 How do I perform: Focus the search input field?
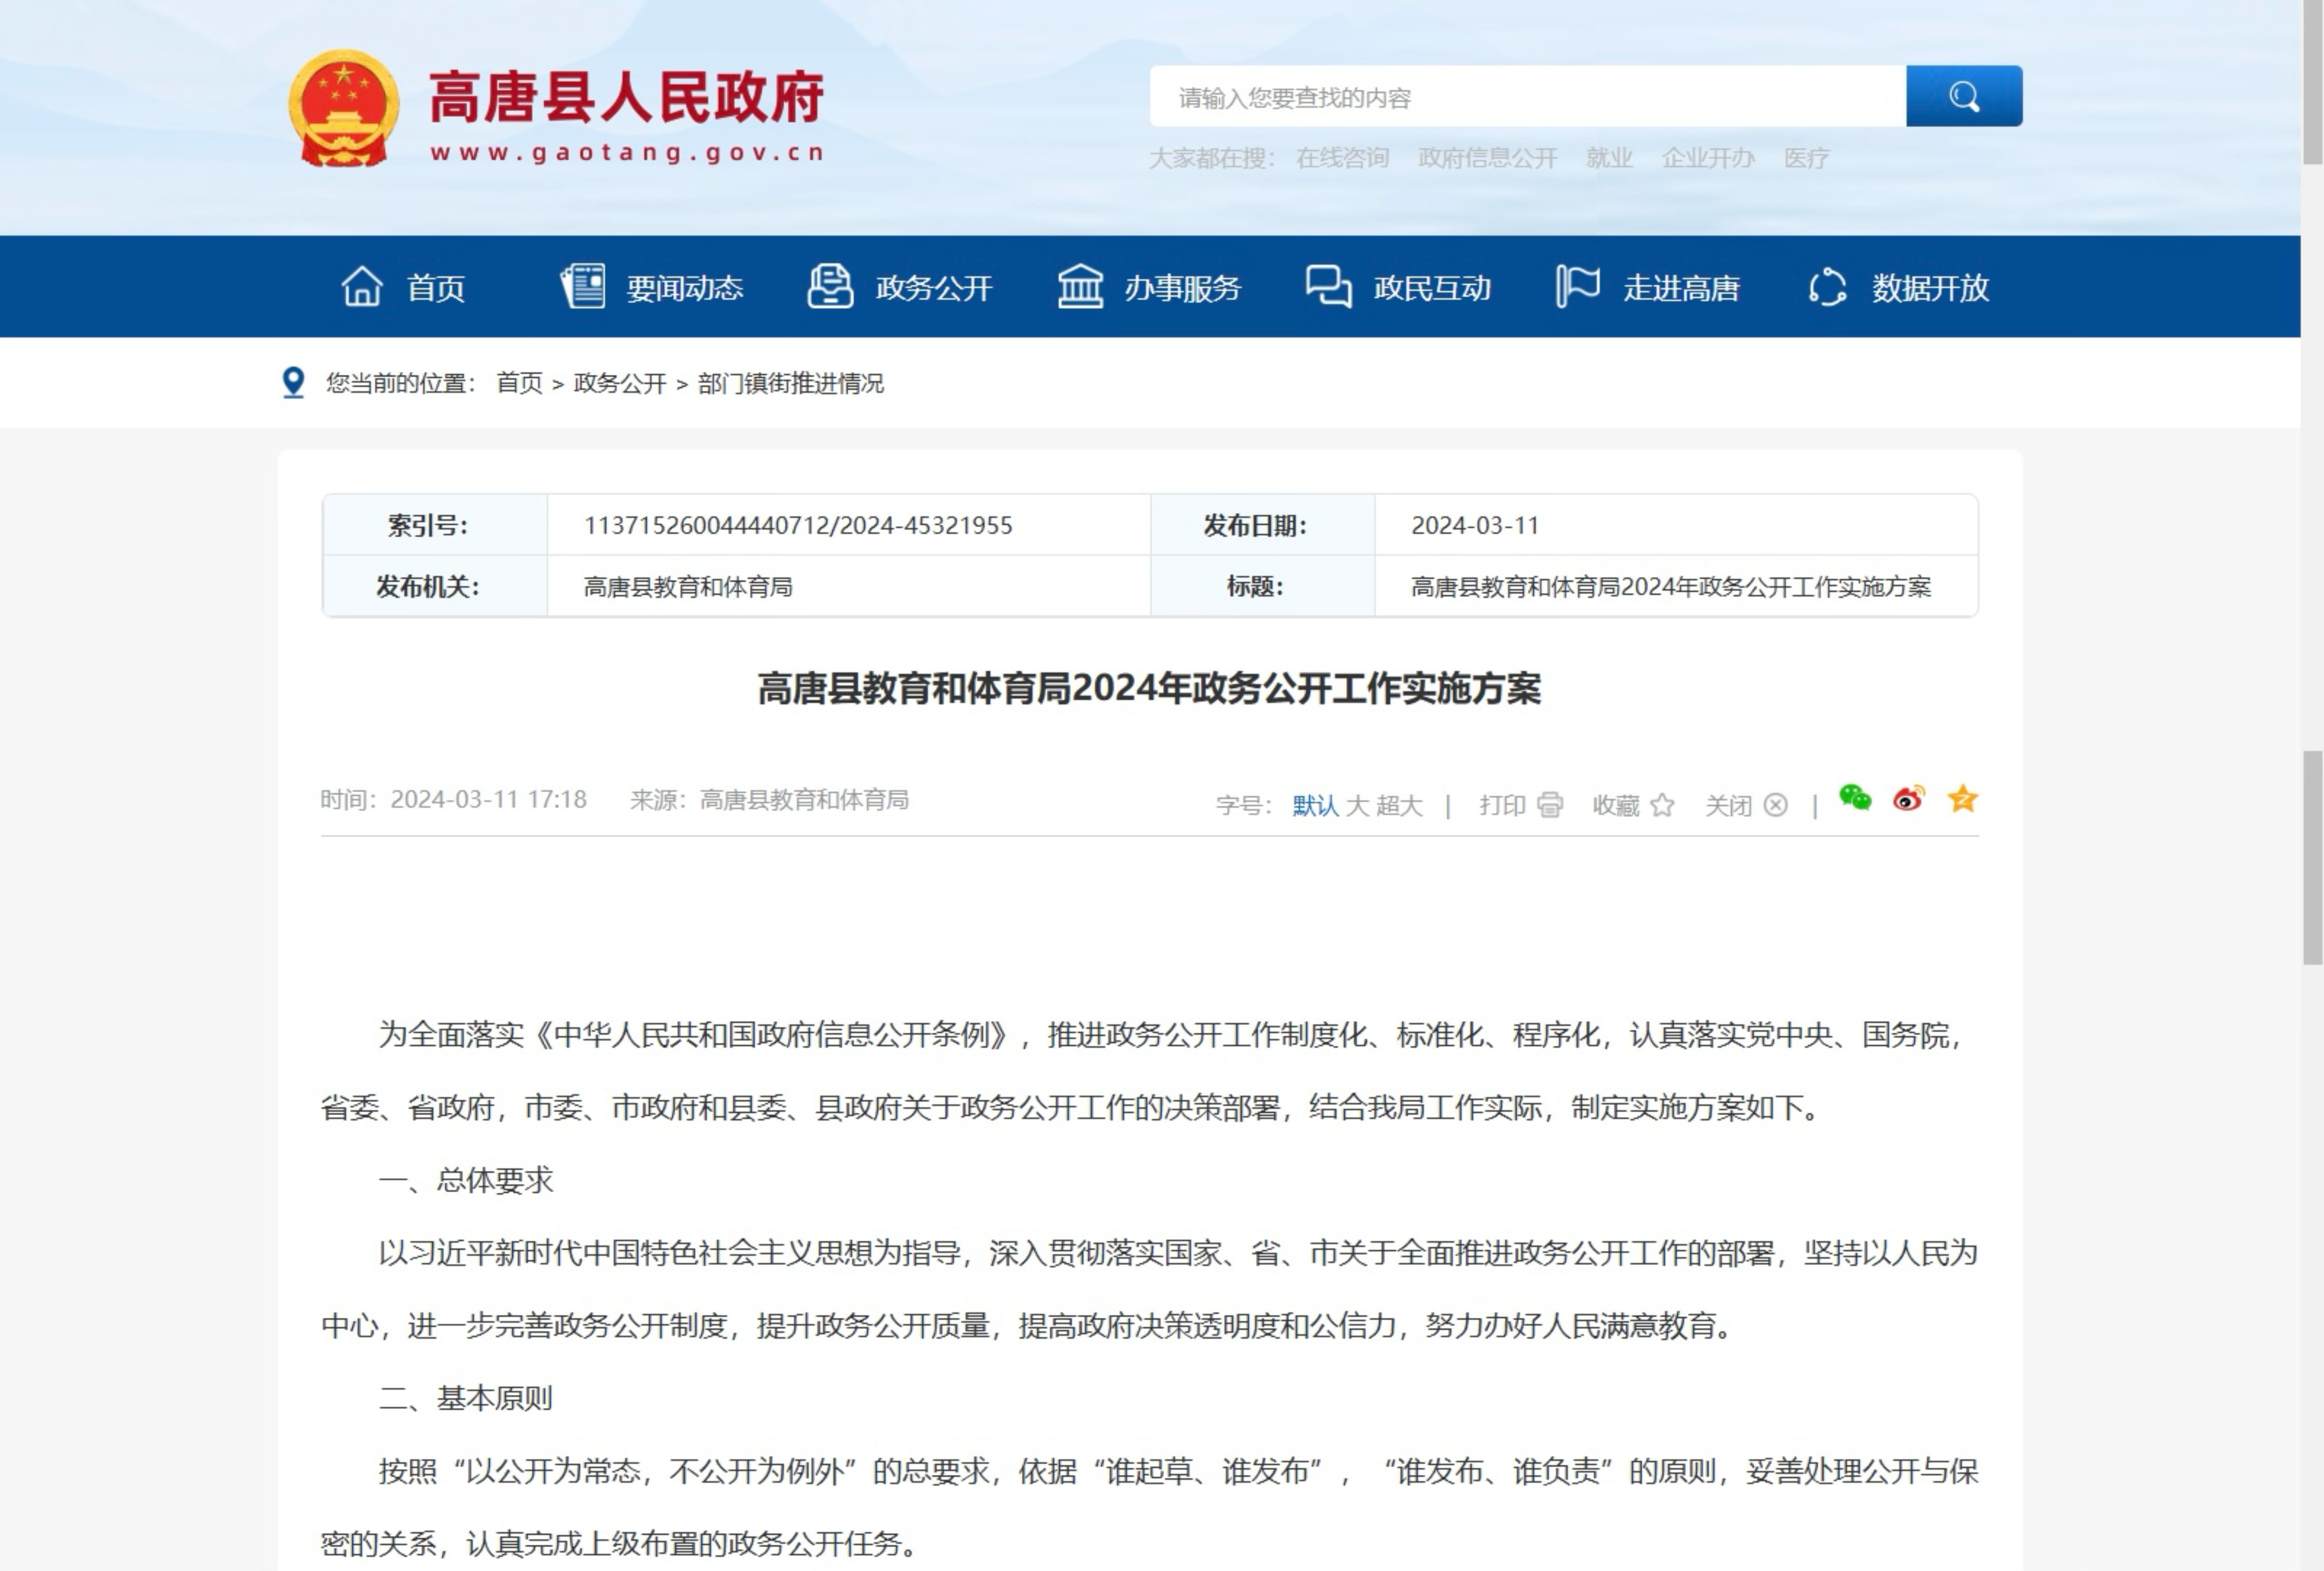click(x=1528, y=97)
